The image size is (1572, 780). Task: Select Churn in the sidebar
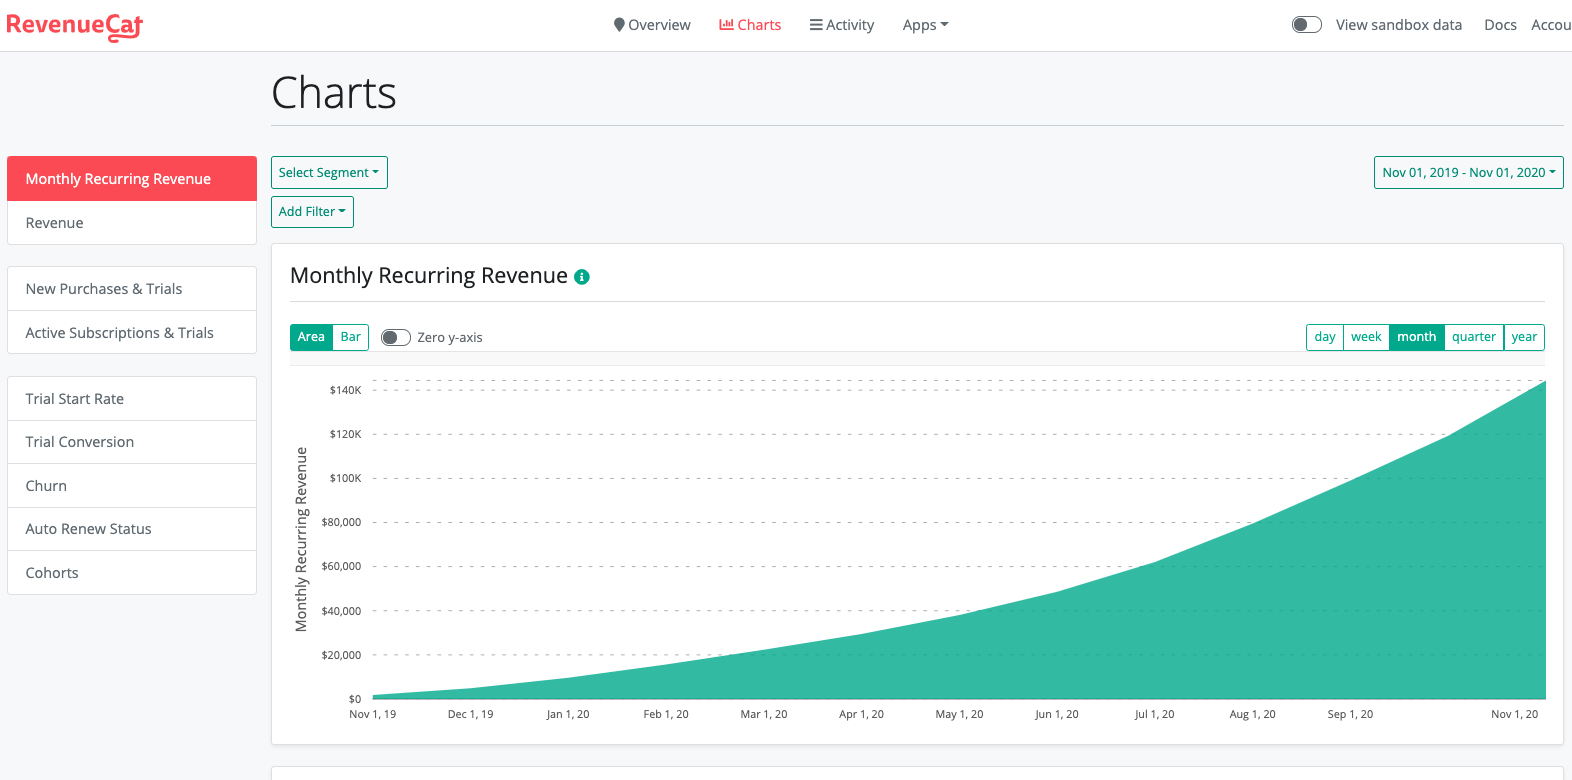pos(46,486)
